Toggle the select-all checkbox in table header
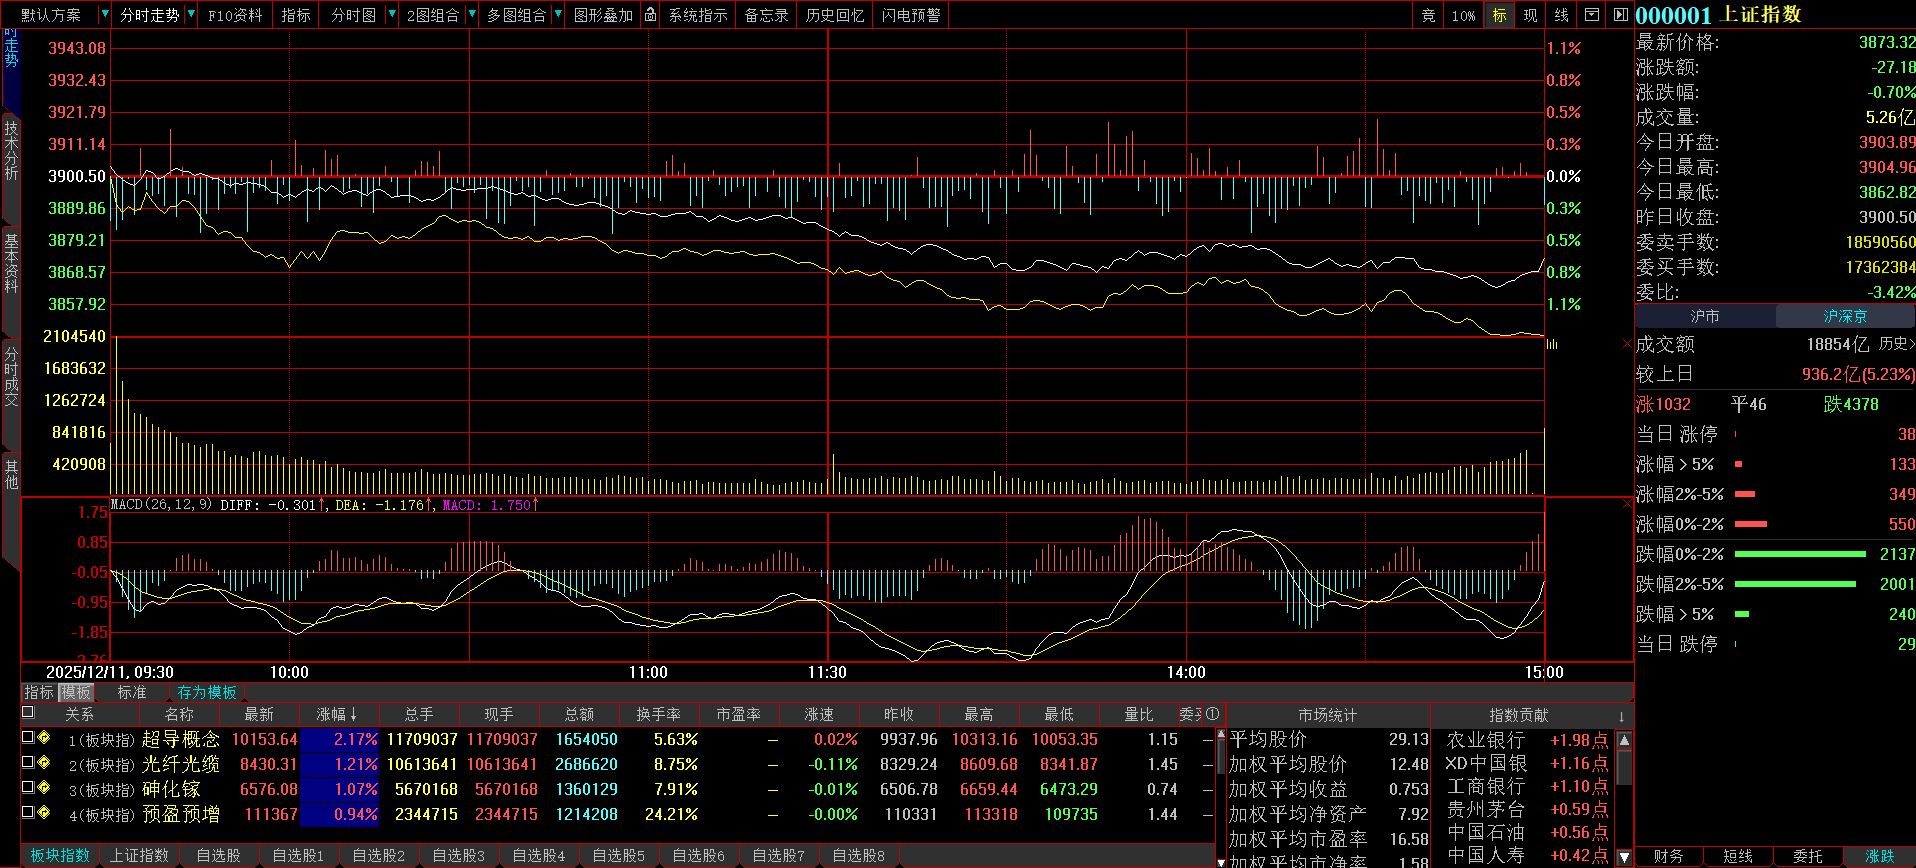Viewport: 1916px width, 868px height. 28,713
